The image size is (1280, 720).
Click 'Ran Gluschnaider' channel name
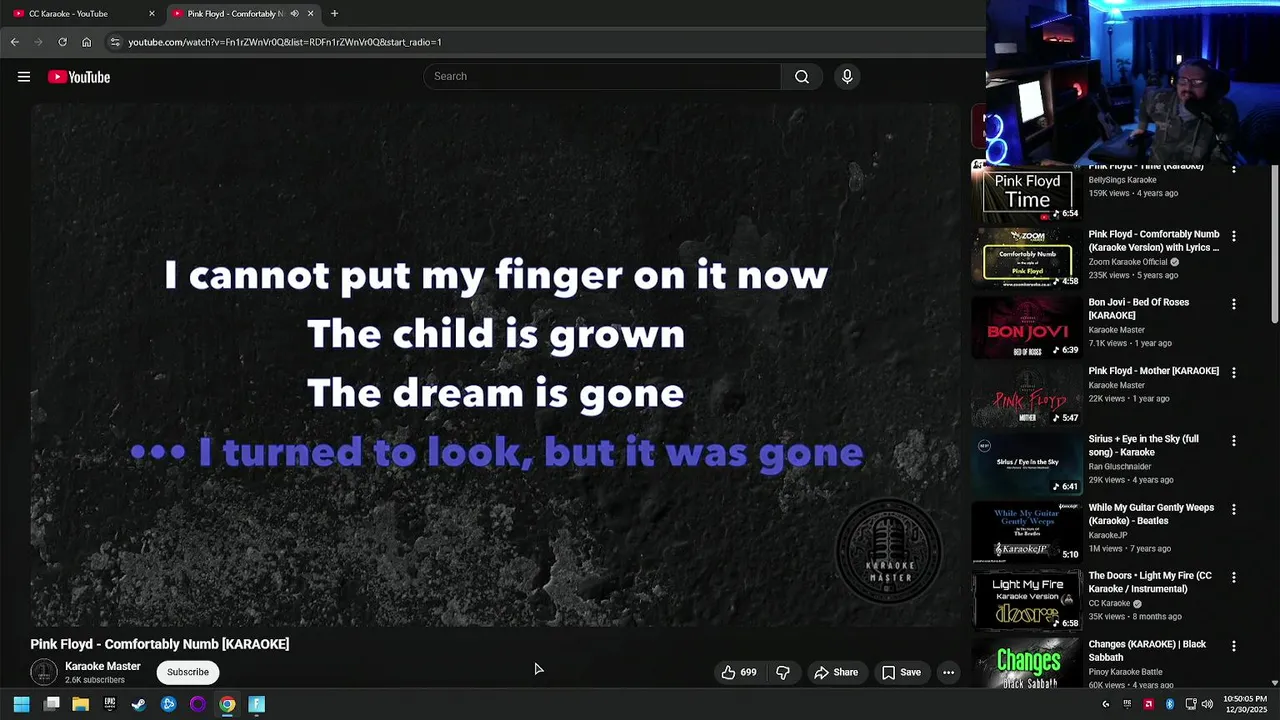[x=1120, y=466]
